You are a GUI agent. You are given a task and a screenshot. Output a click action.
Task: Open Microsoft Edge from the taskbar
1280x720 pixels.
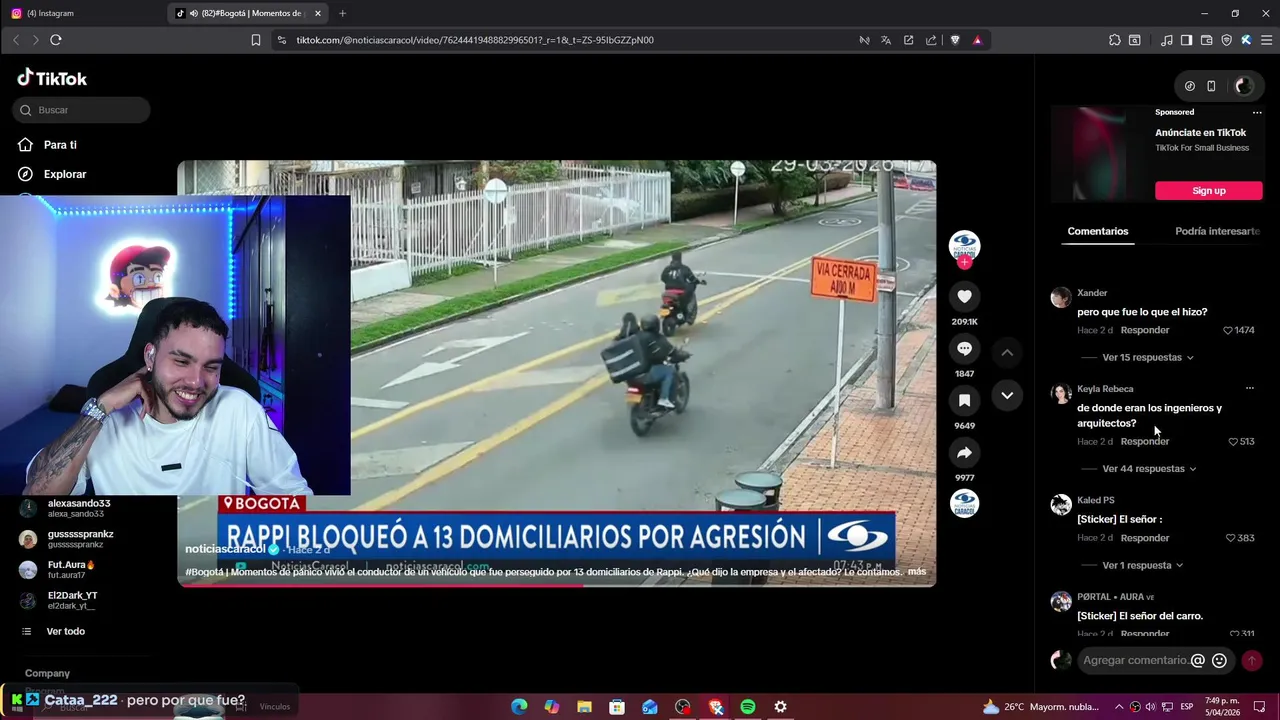519,707
